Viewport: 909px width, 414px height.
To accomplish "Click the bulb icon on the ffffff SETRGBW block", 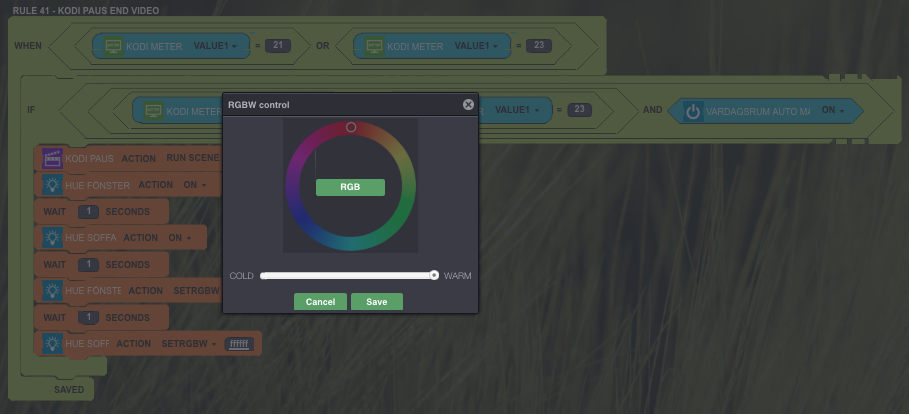I will coord(51,344).
